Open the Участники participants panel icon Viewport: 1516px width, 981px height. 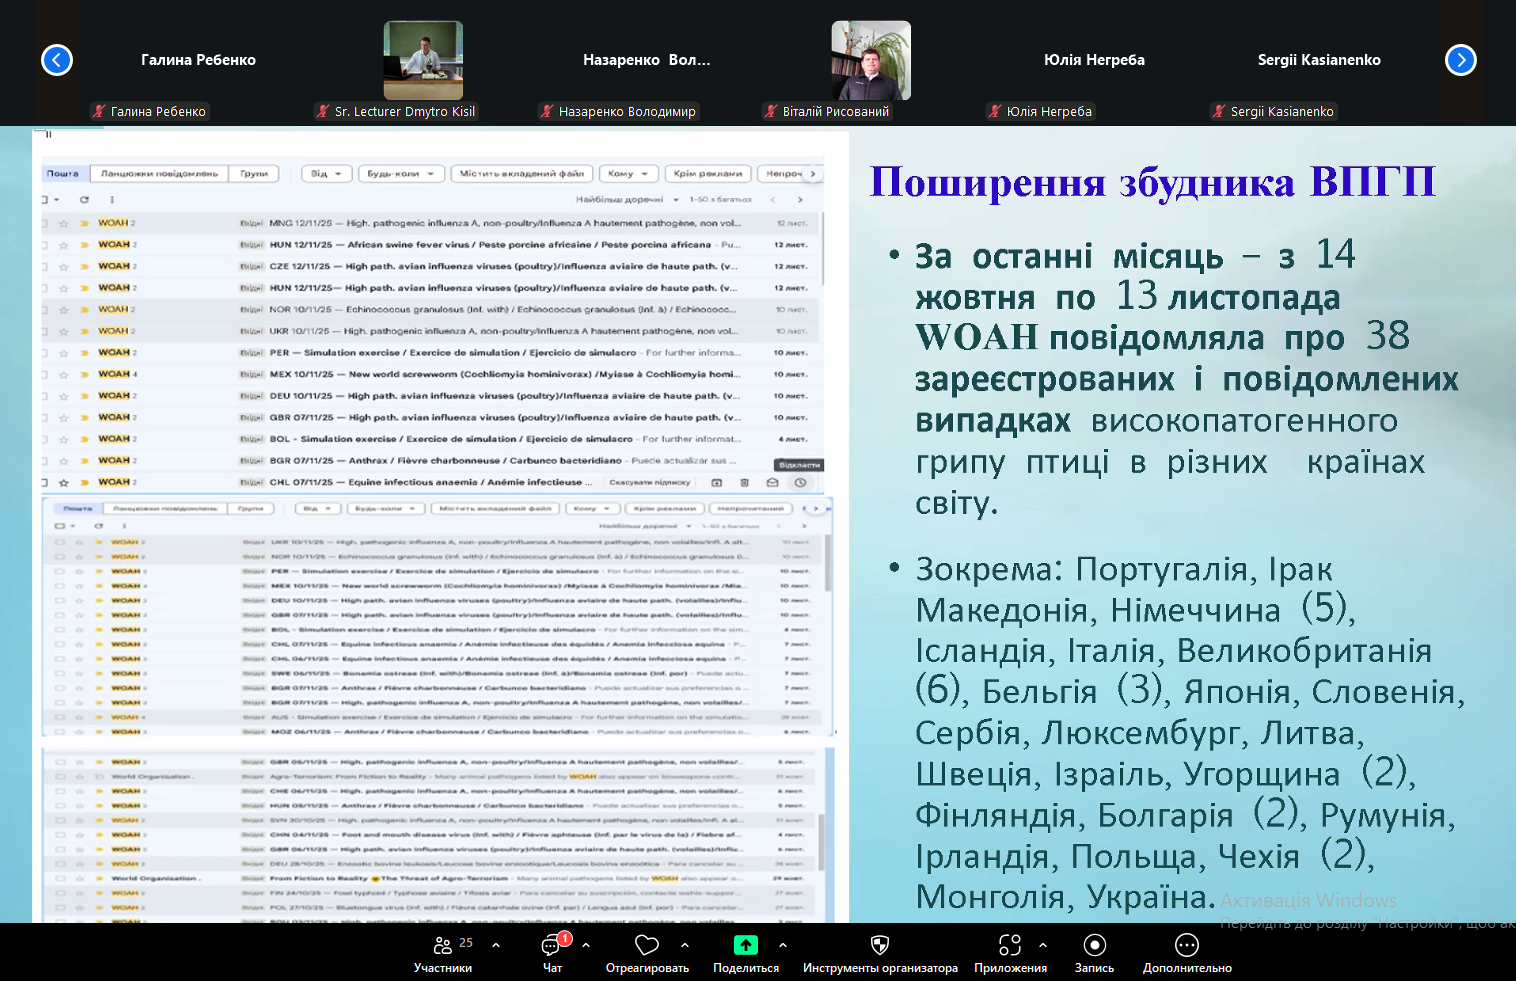coord(443,945)
